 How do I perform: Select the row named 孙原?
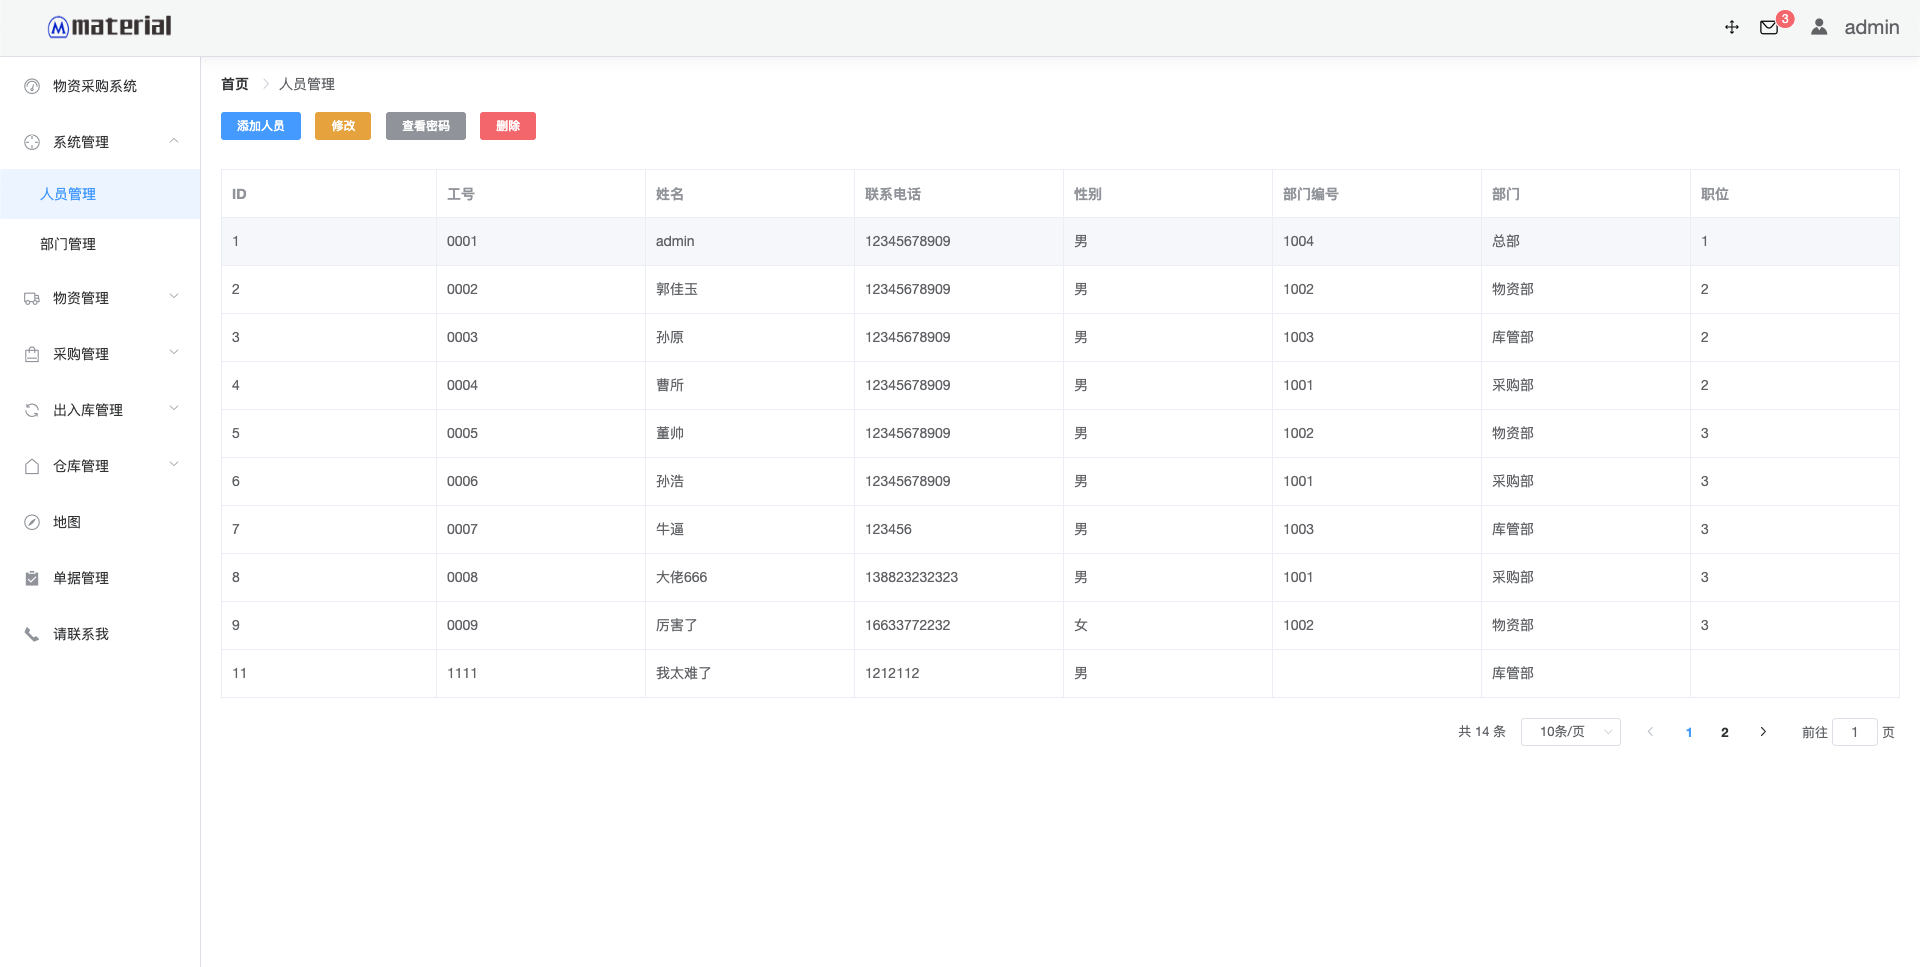(x=1060, y=337)
